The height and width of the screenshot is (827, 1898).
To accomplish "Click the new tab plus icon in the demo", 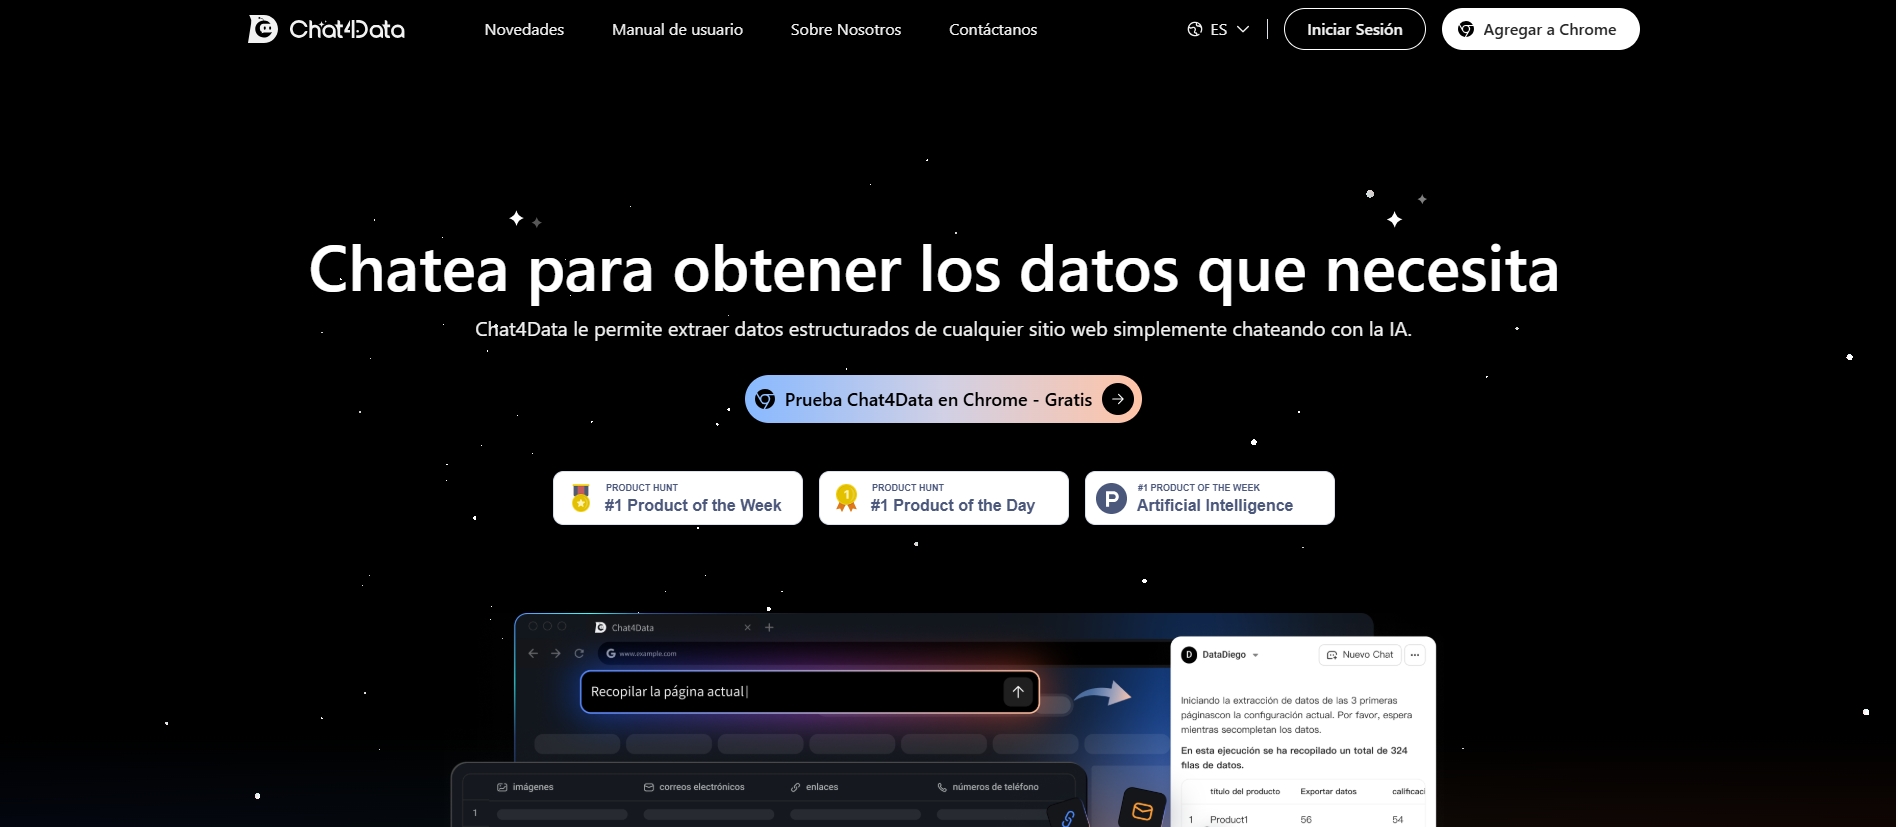I will [769, 628].
